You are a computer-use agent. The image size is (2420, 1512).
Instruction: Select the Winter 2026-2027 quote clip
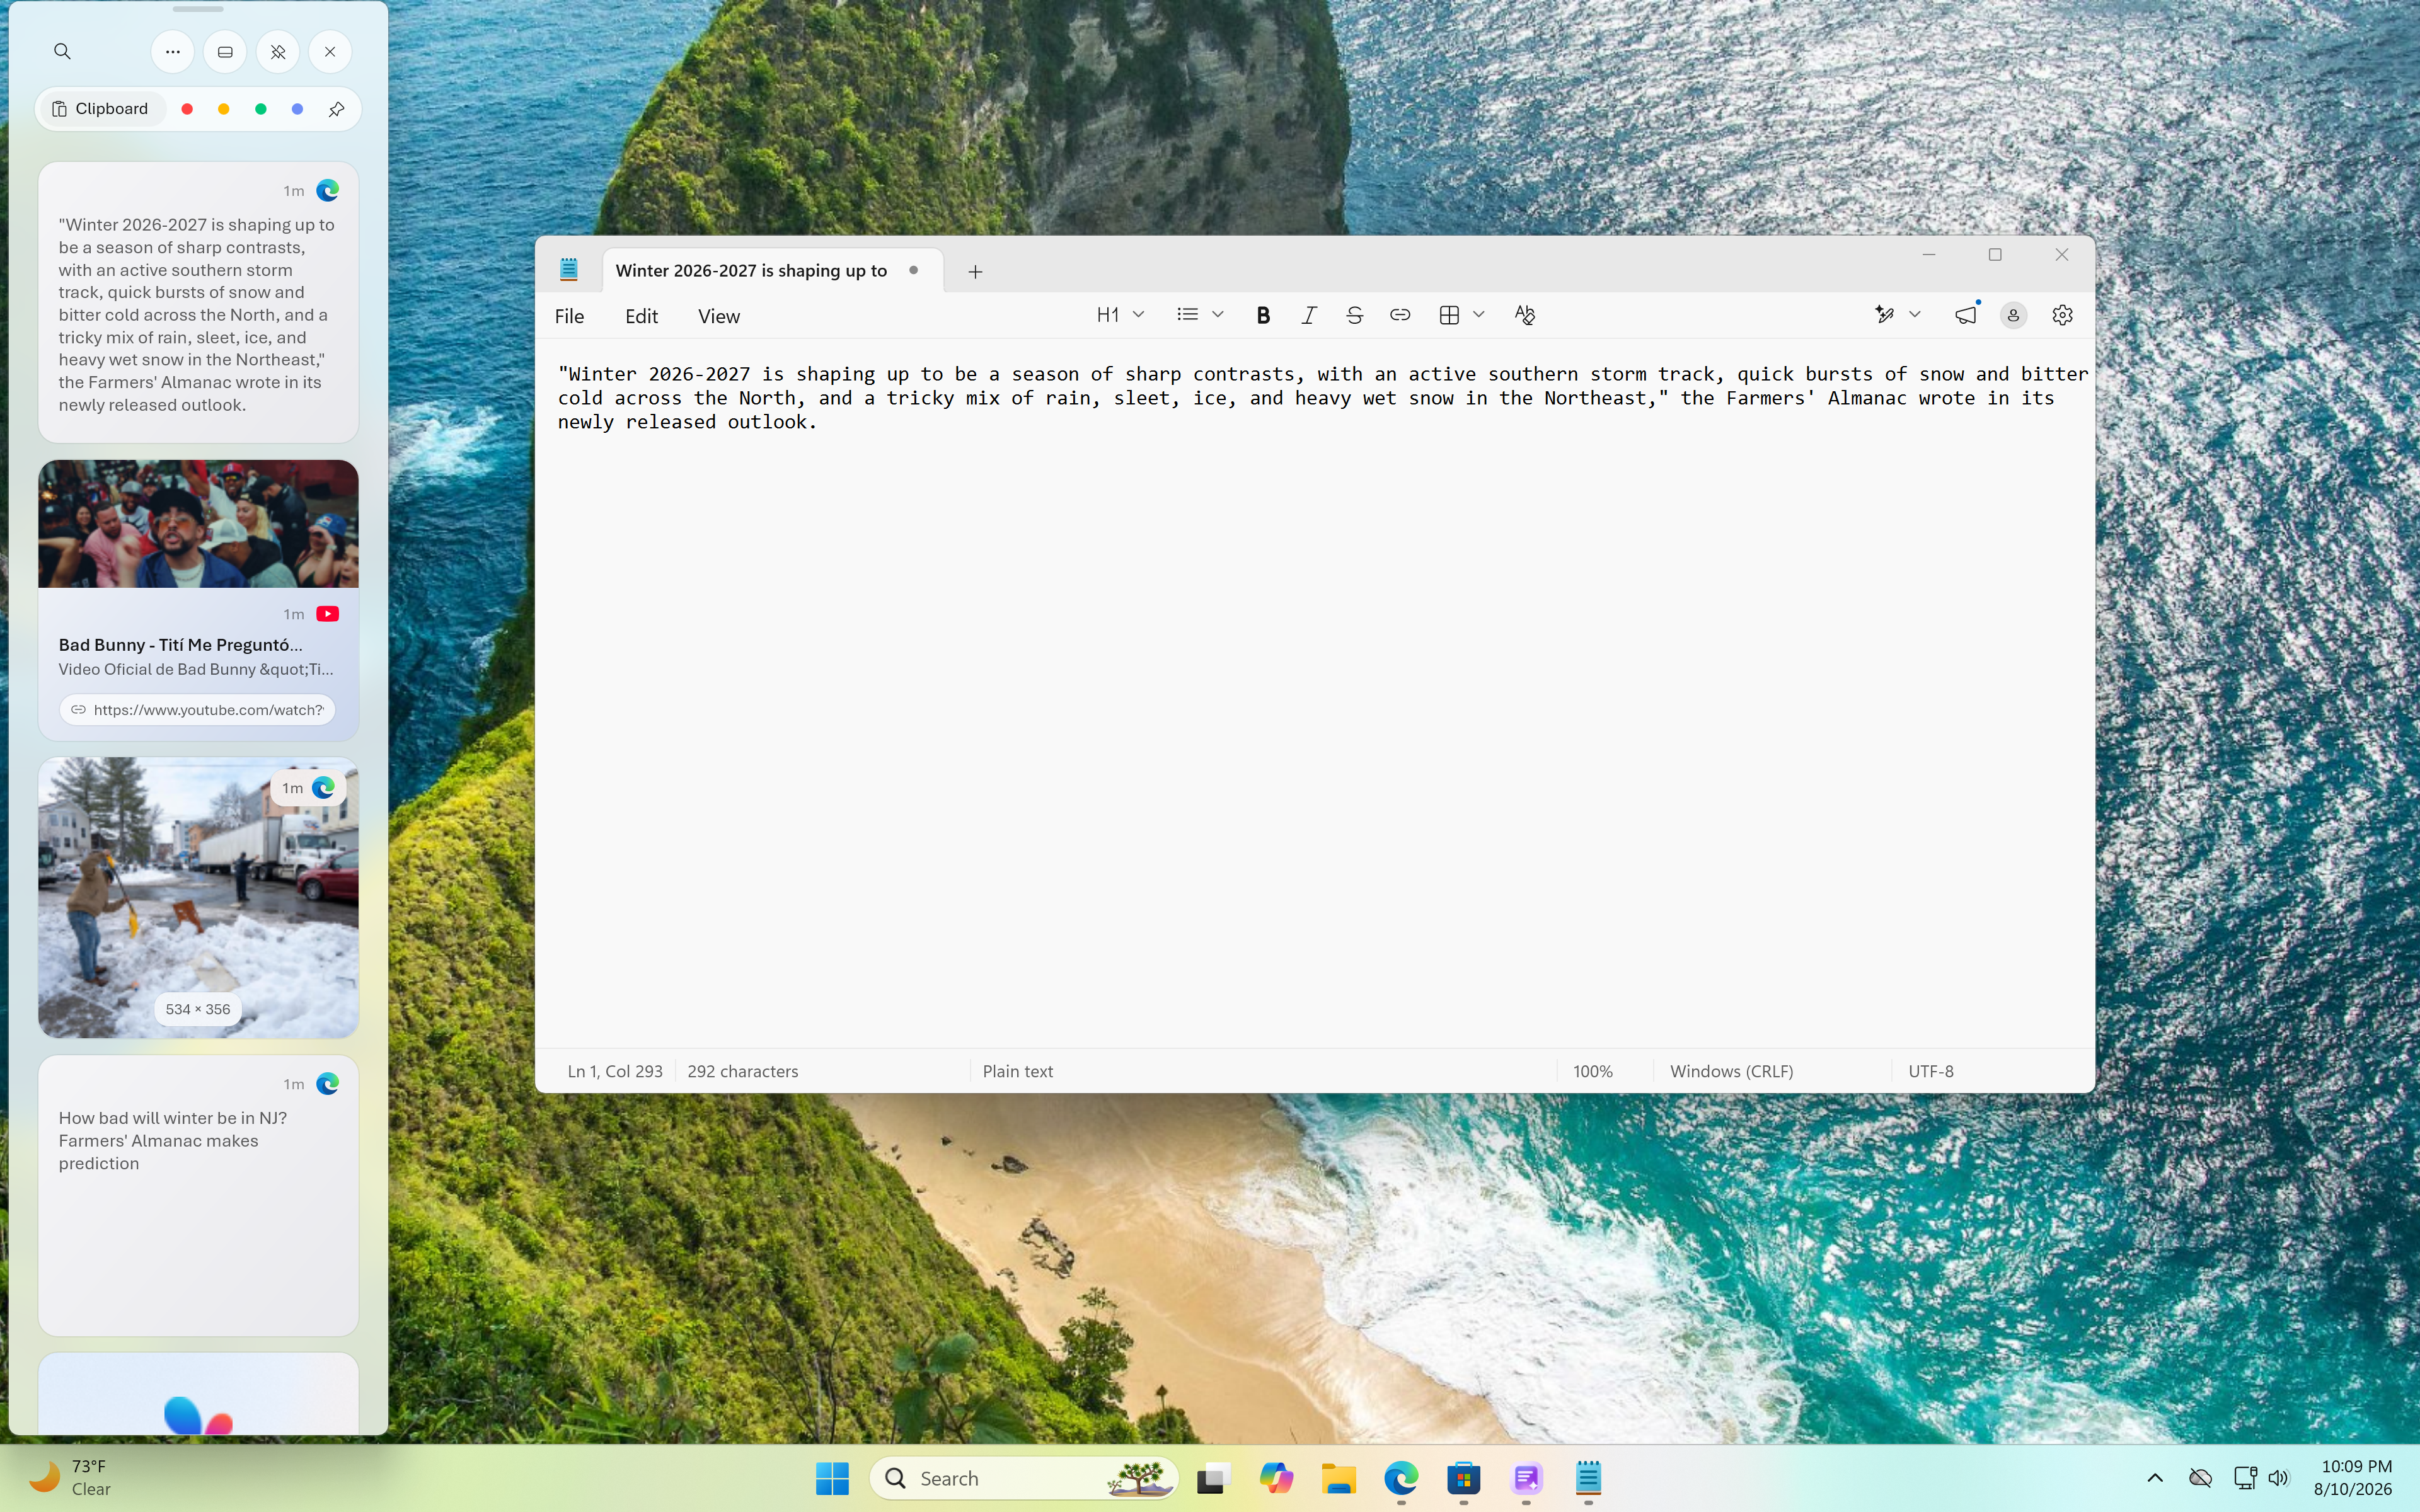[x=198, y=302]
